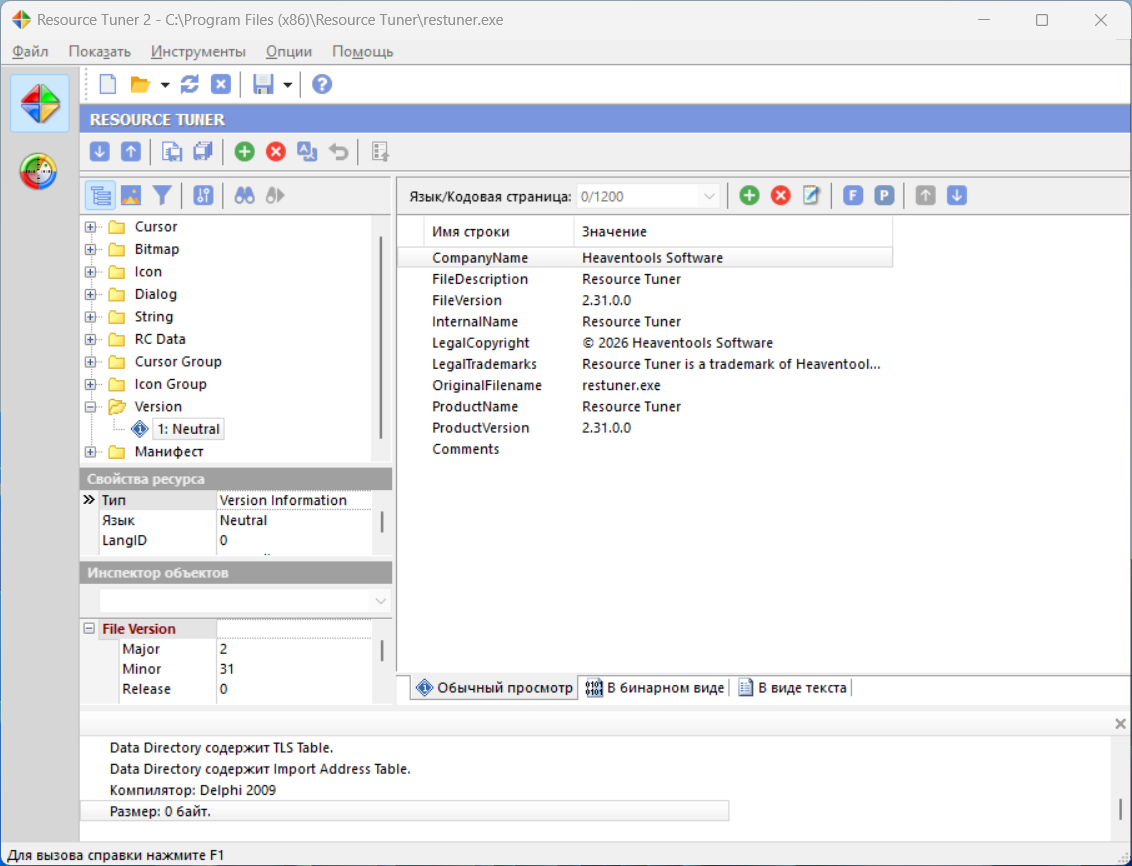Switch to Обычный просмотр tab

[x=495, y=688]
